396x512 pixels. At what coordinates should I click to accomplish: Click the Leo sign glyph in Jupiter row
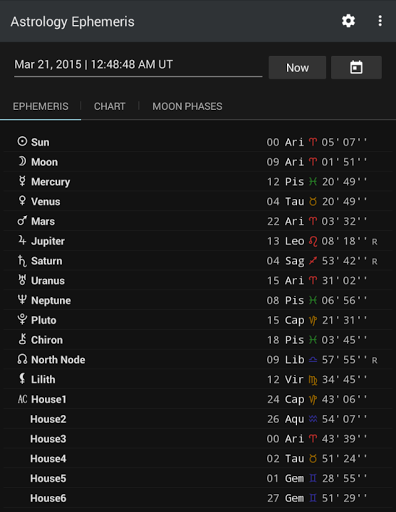coord(313,241)
